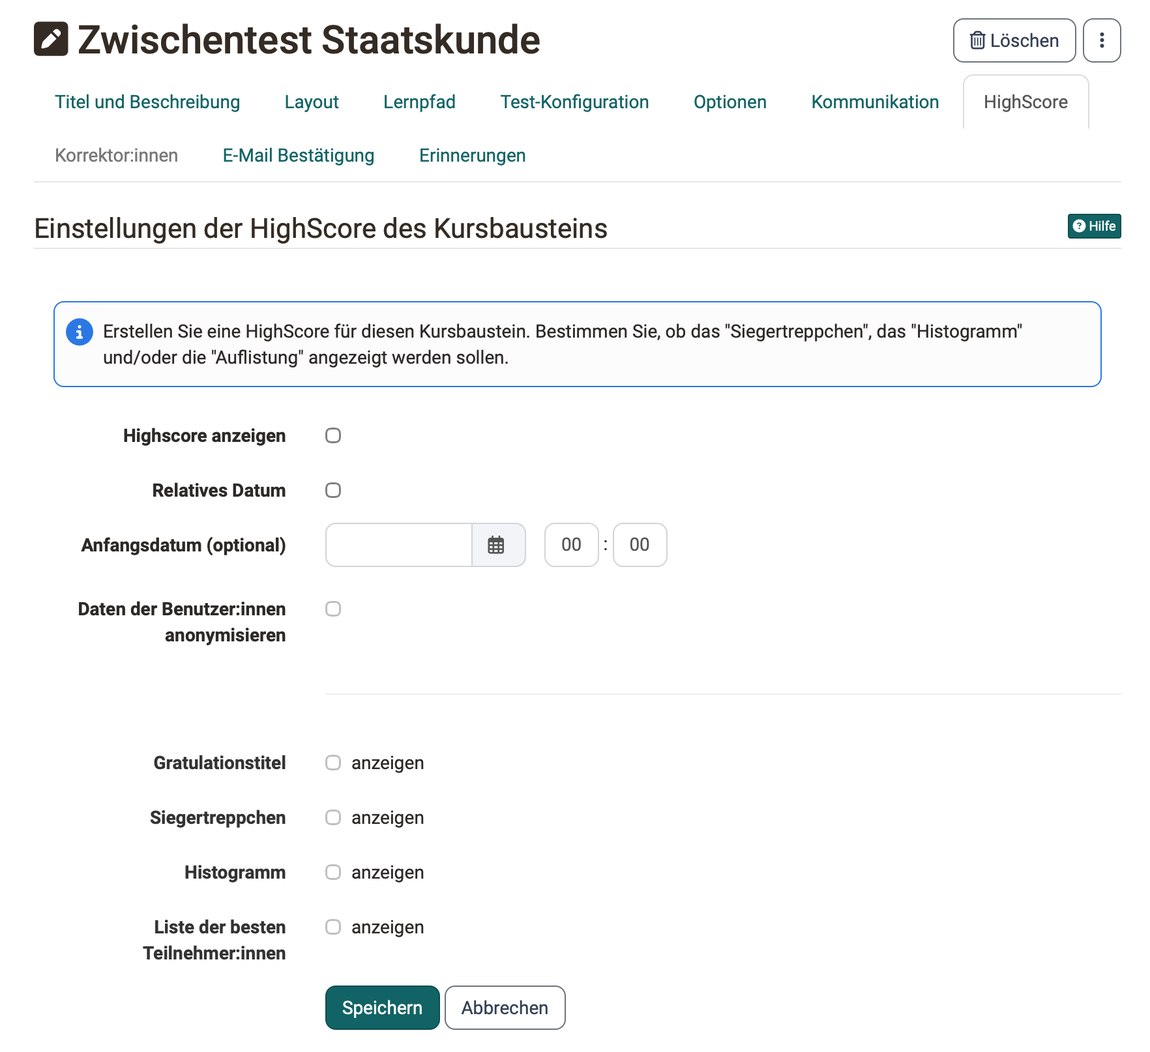The image size is (1150, 1052).
Task: Click the Relatives Datum label
Action: click(x=219, y=490)
